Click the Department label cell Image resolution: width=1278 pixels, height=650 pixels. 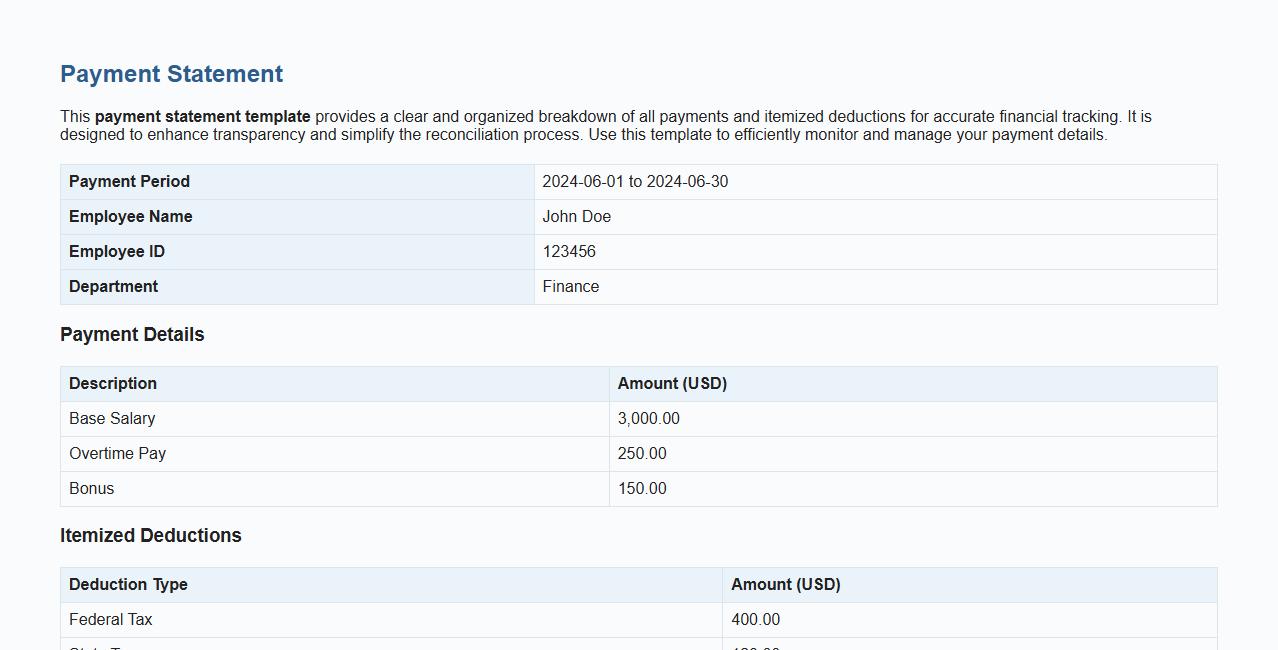(x=113, y=286)
